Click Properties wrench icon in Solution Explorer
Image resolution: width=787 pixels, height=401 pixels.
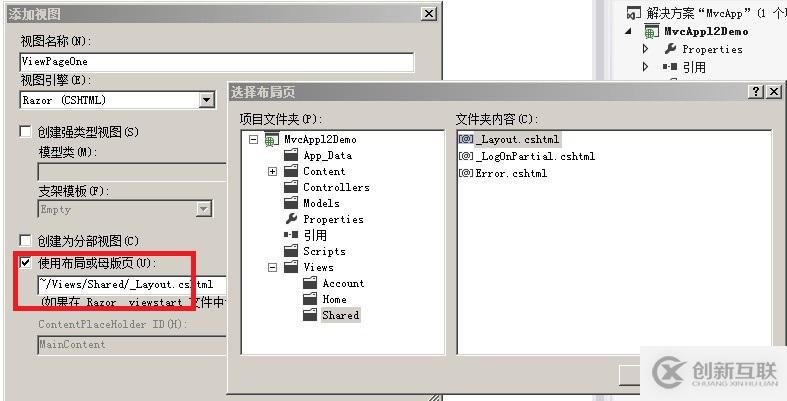pos(670,49)
